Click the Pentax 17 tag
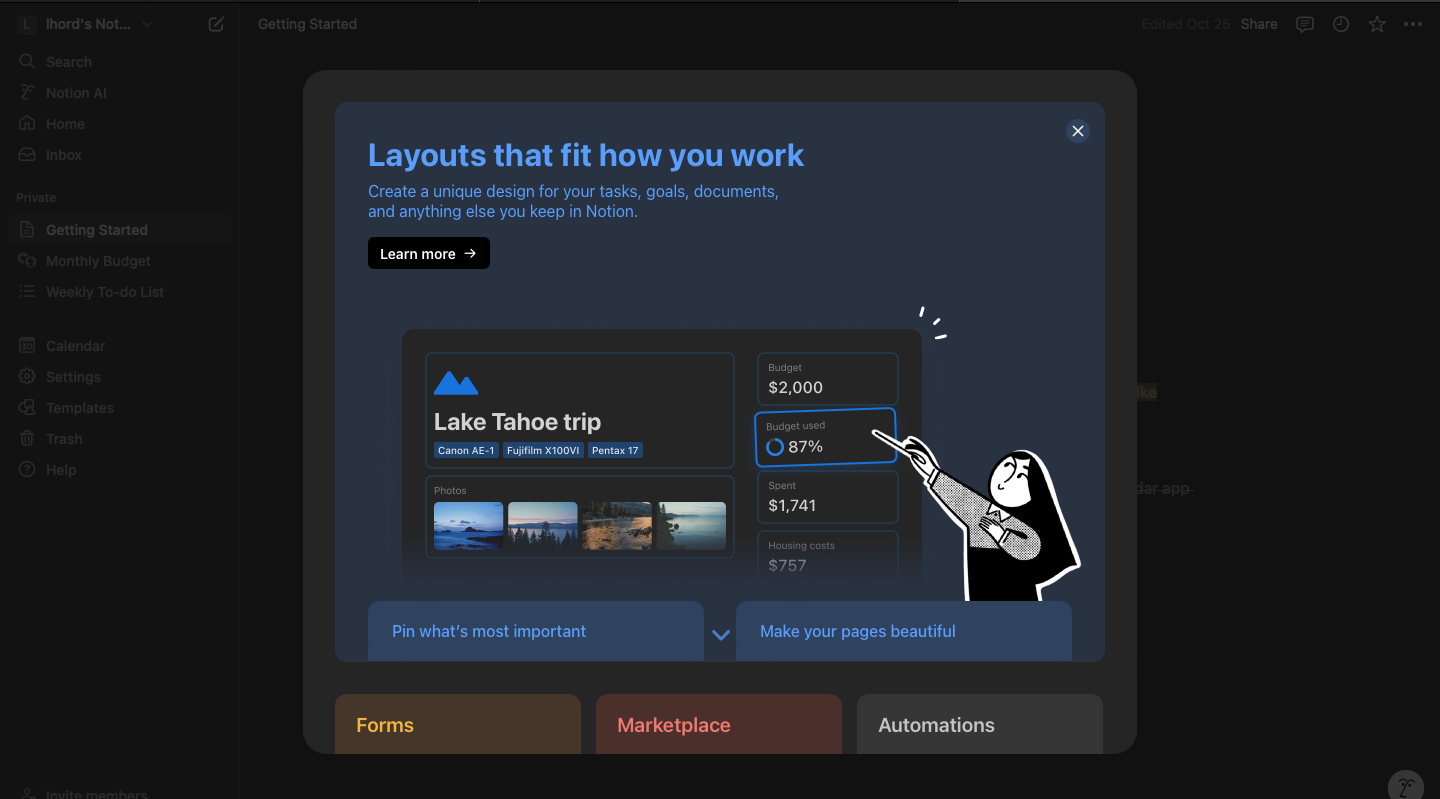1440x799 pixels. tap(615, 450)
